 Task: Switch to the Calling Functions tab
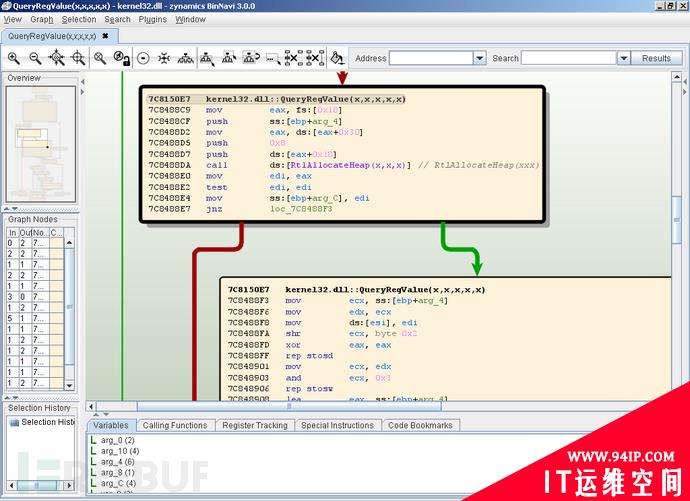(175, 425)
